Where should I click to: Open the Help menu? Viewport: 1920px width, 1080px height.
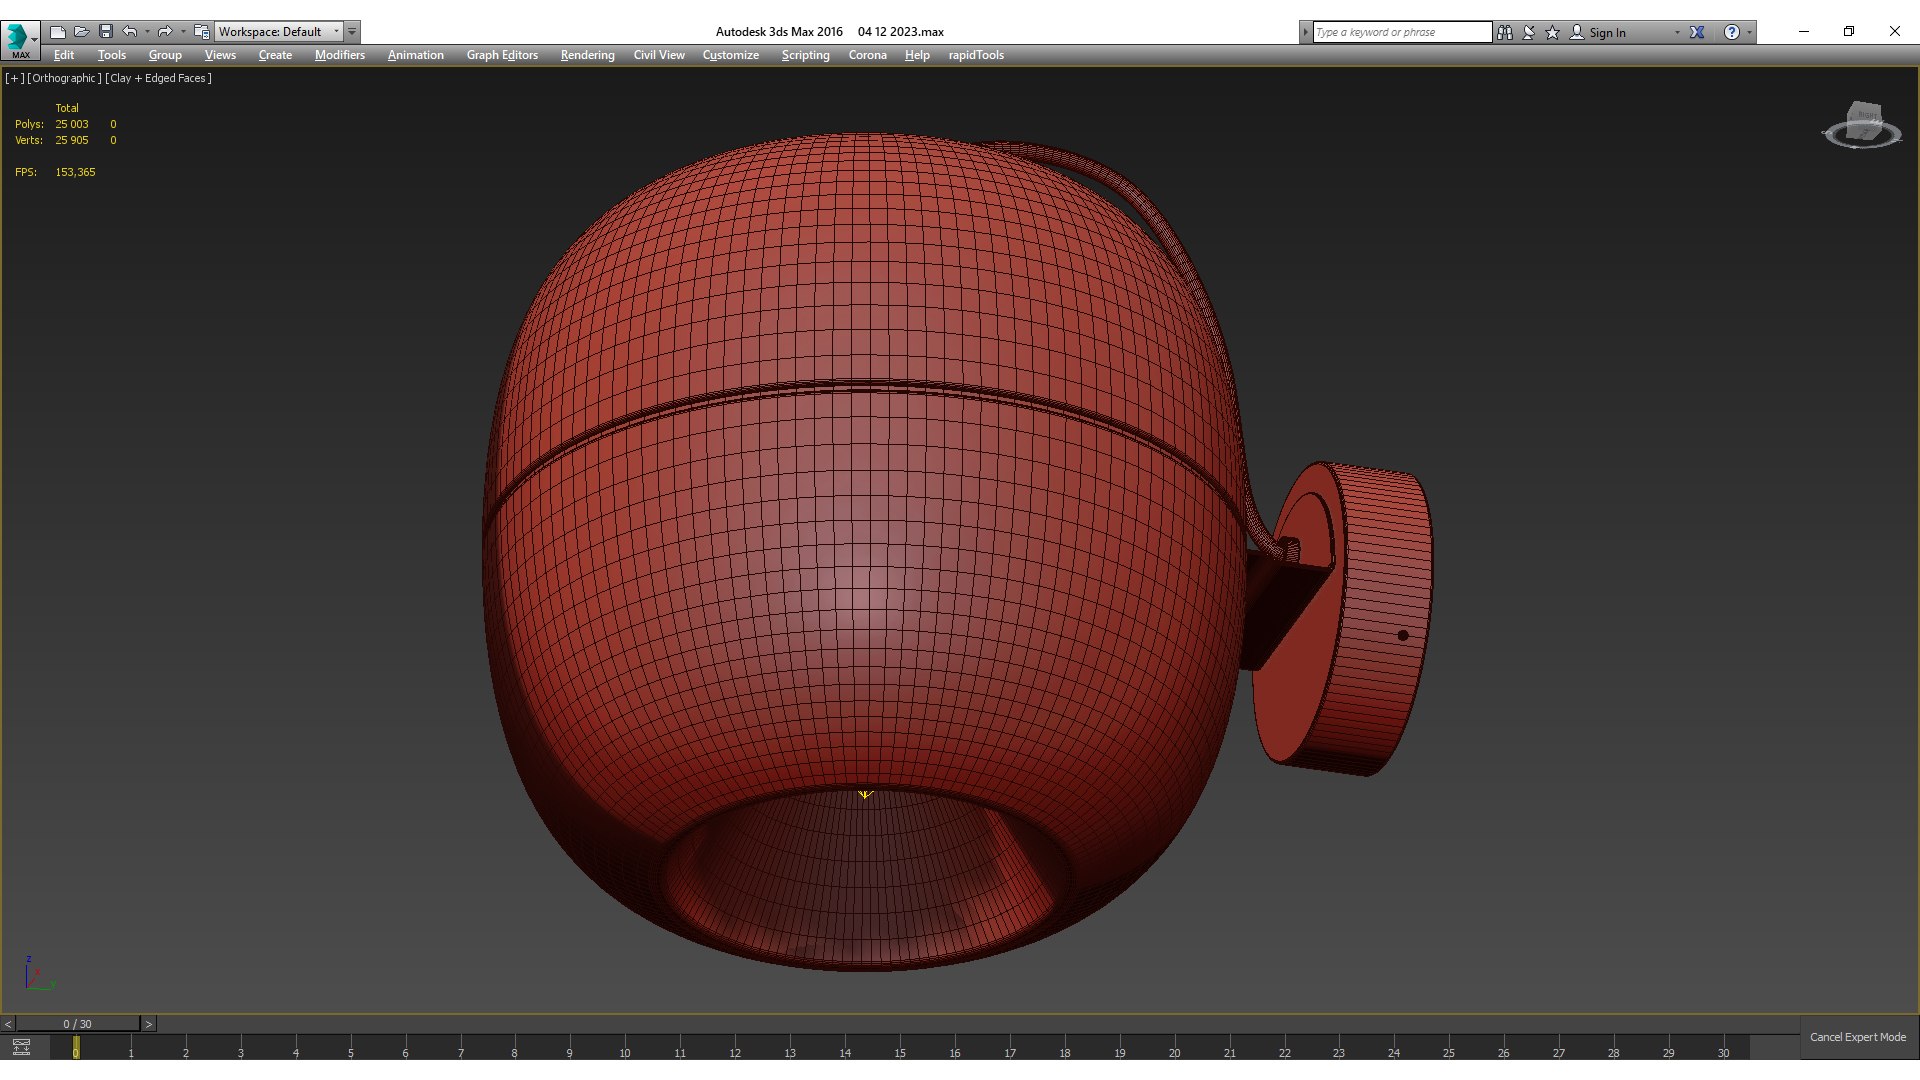click(x=917, y=55)
